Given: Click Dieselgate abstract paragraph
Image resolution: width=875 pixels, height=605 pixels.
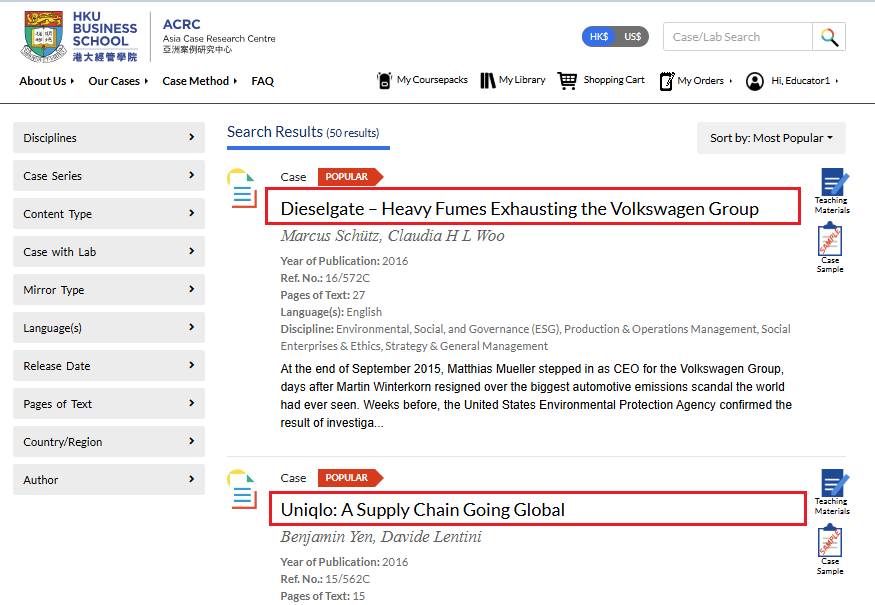Looking at the screenshot, I should [x=536, y=396].
